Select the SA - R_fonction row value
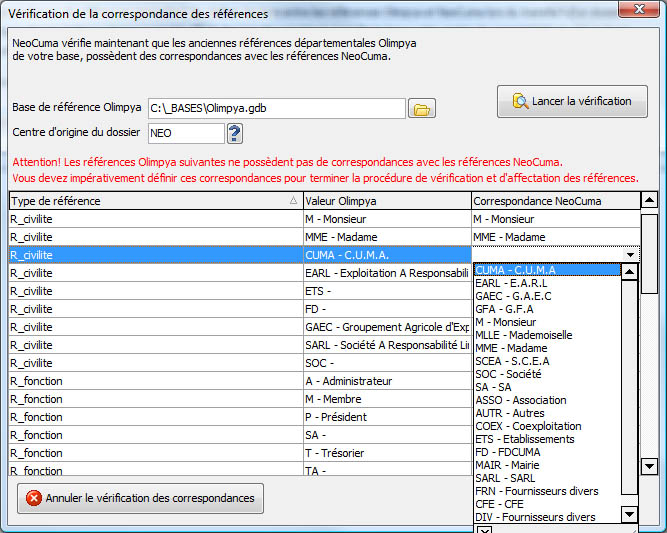Screen dimensions: 667x533 click(x=387, y=435)
